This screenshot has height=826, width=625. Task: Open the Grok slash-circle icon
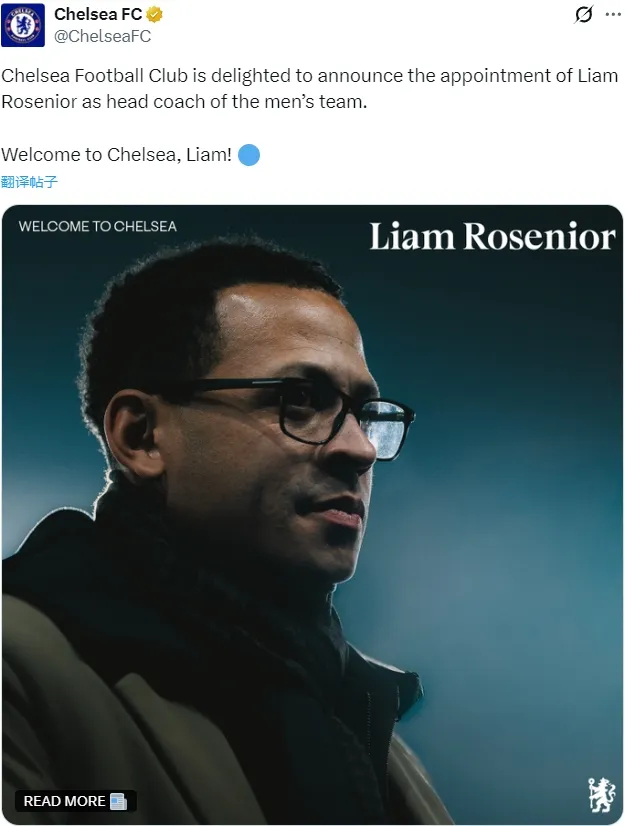pos(583,14)
